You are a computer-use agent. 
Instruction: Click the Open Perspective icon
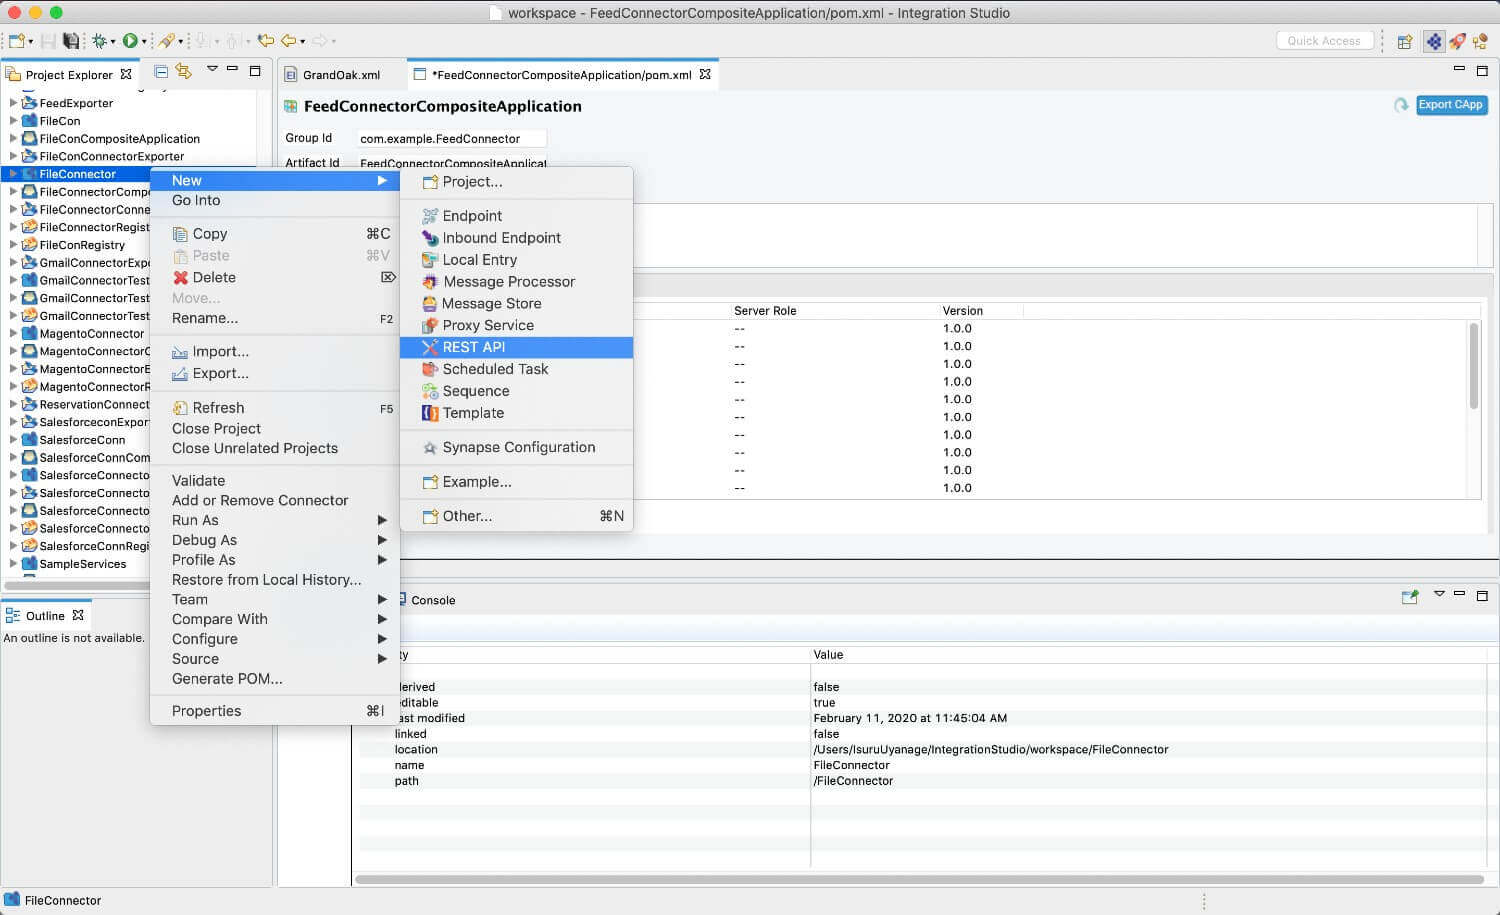pos(1405,41)
